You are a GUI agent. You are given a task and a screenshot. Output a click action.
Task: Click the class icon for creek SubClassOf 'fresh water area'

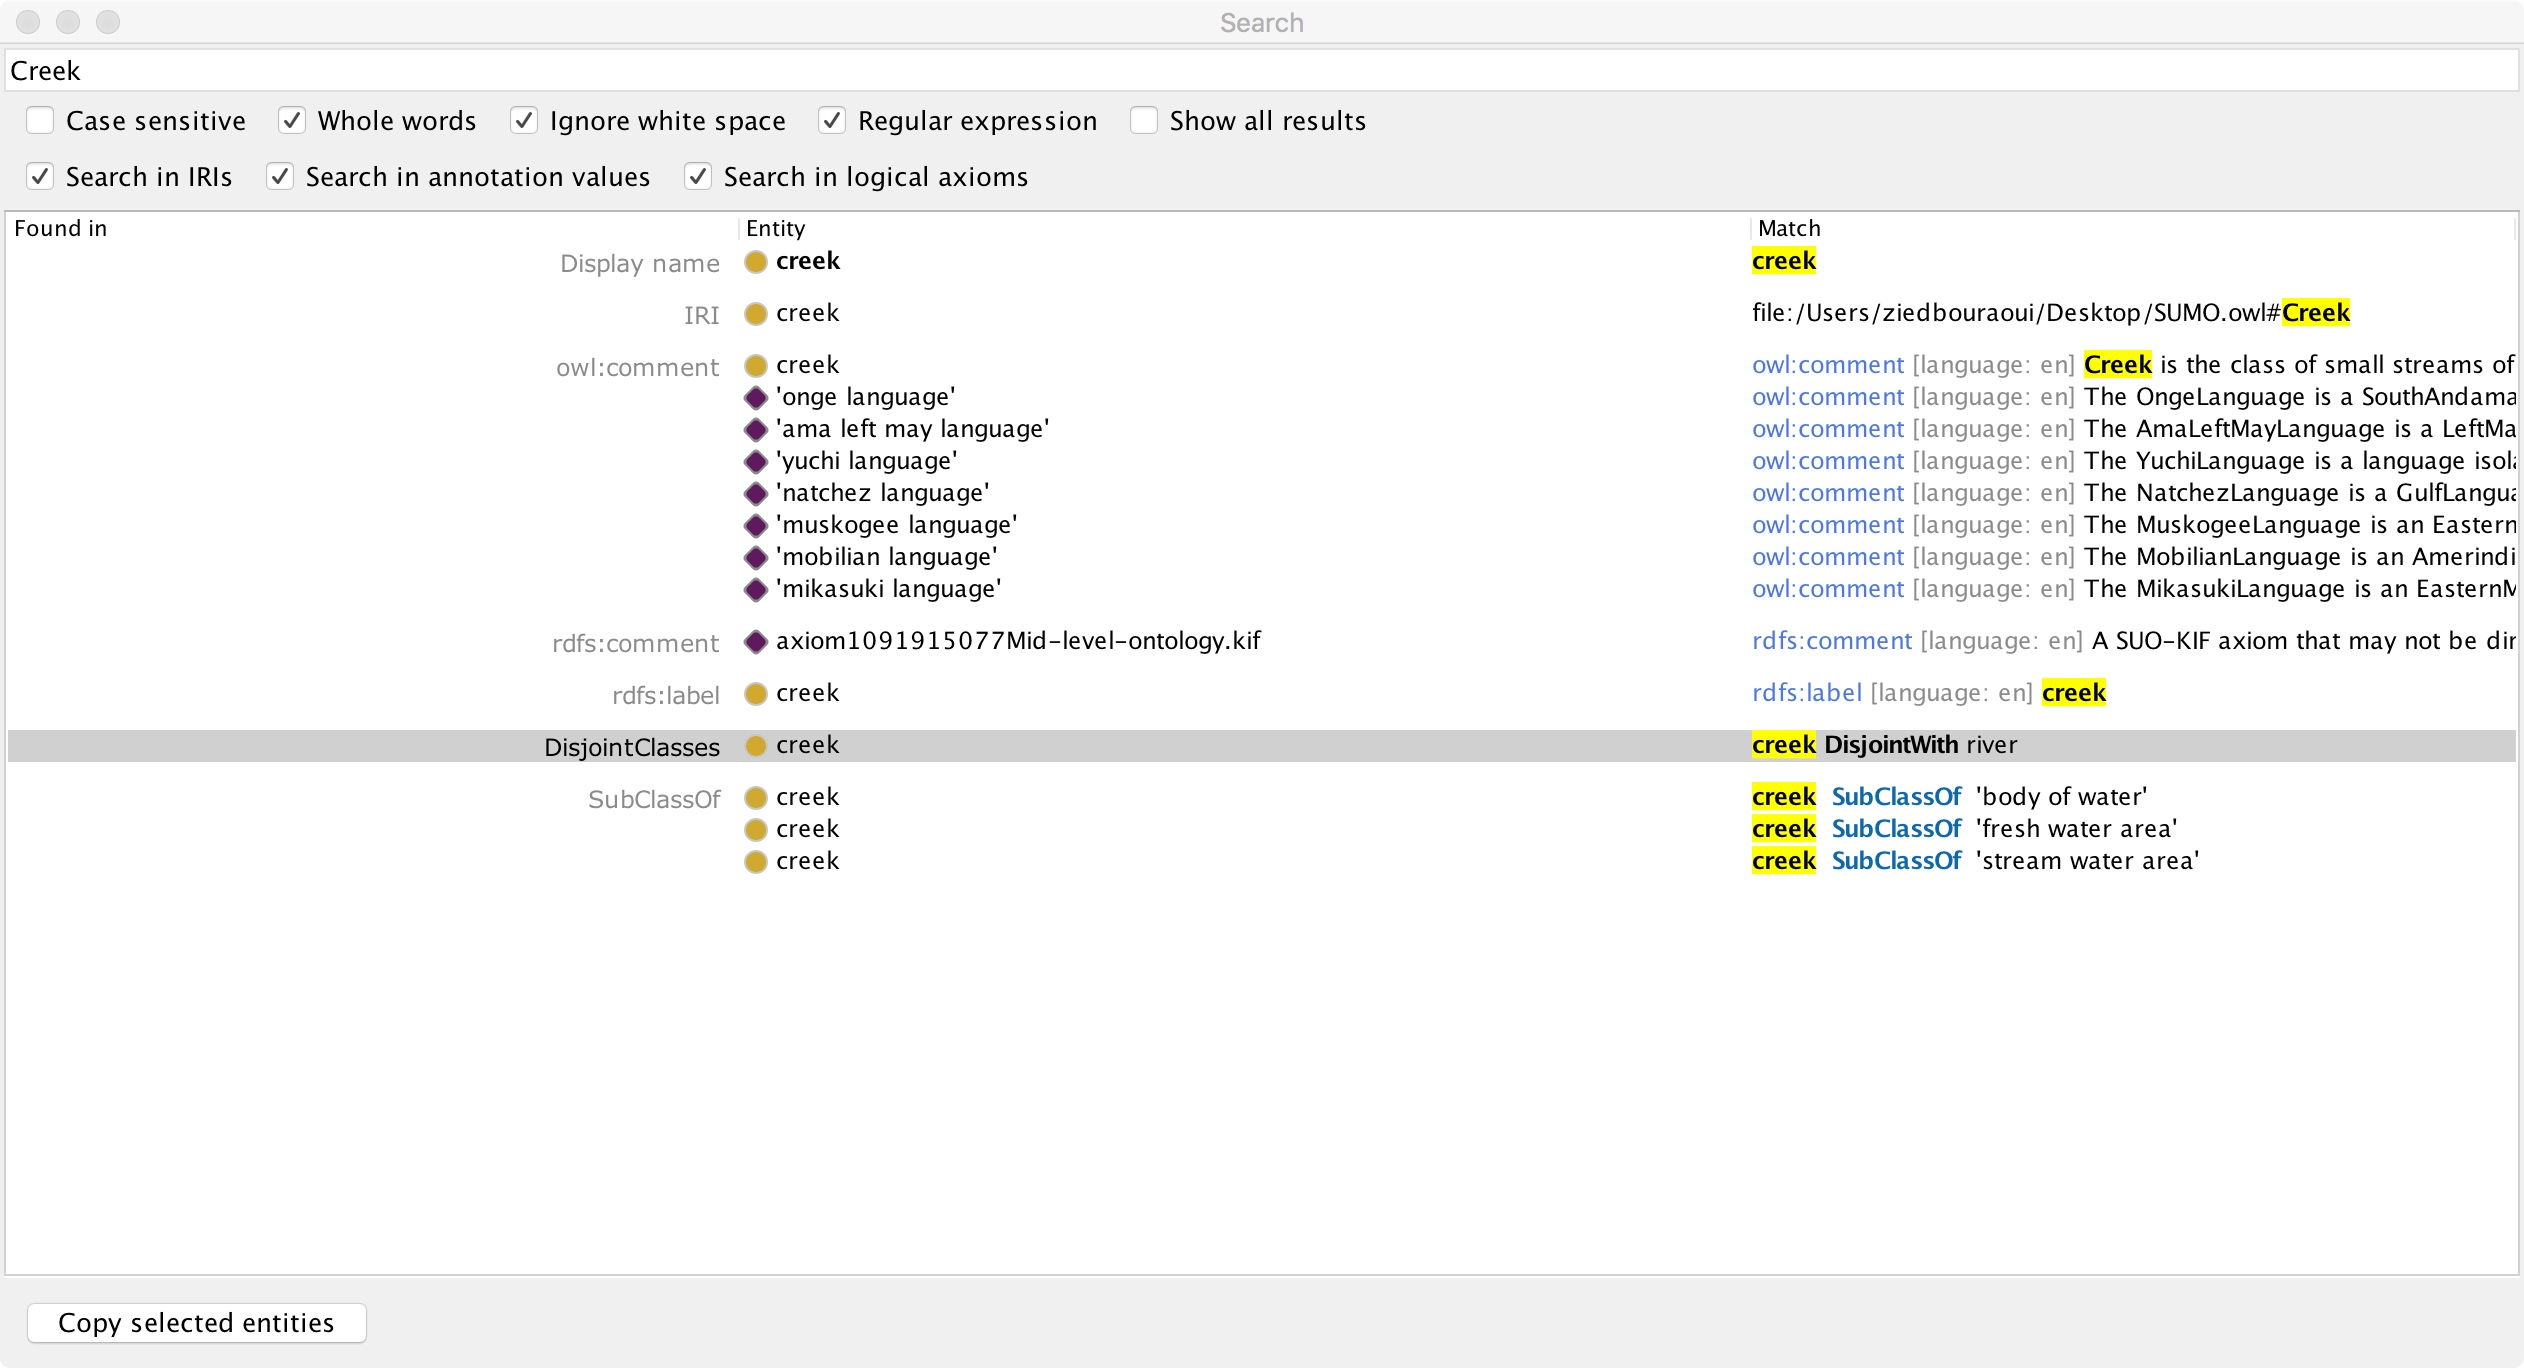click(x=756, y=830)
